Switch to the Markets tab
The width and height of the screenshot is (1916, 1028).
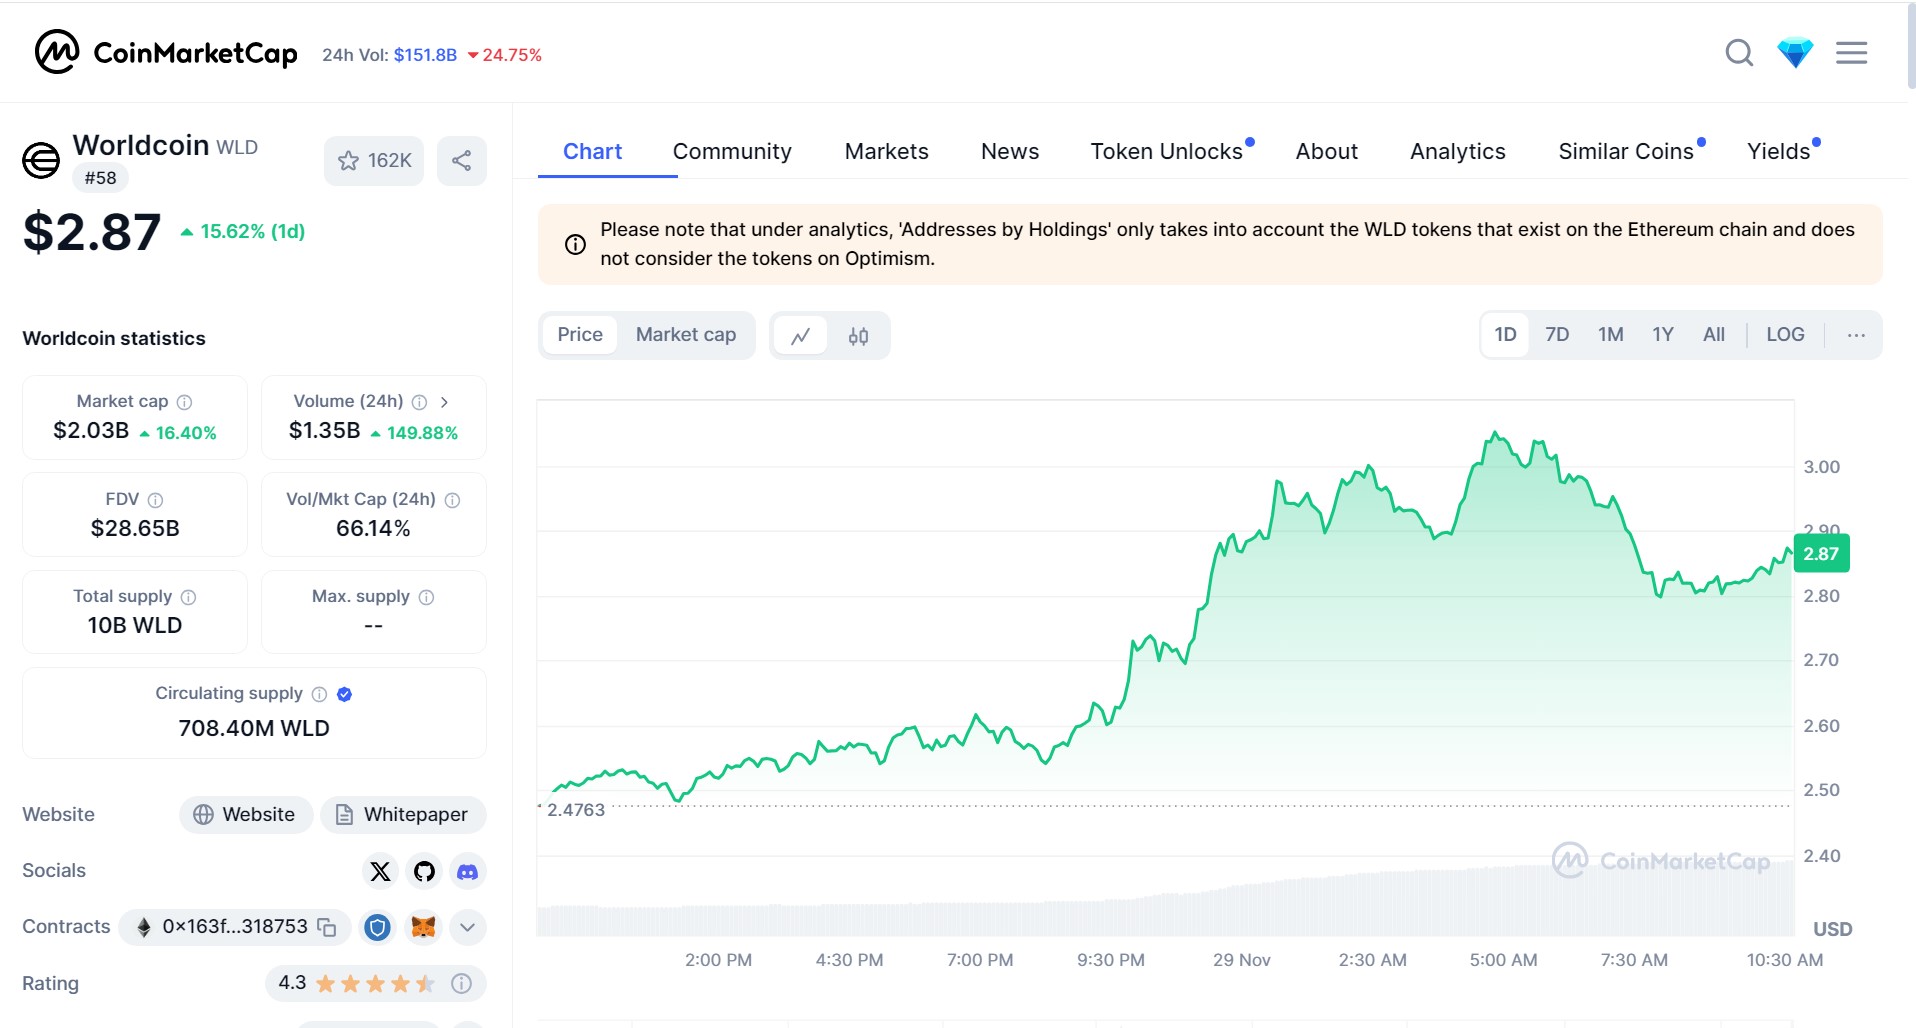(x=886, y=151)
